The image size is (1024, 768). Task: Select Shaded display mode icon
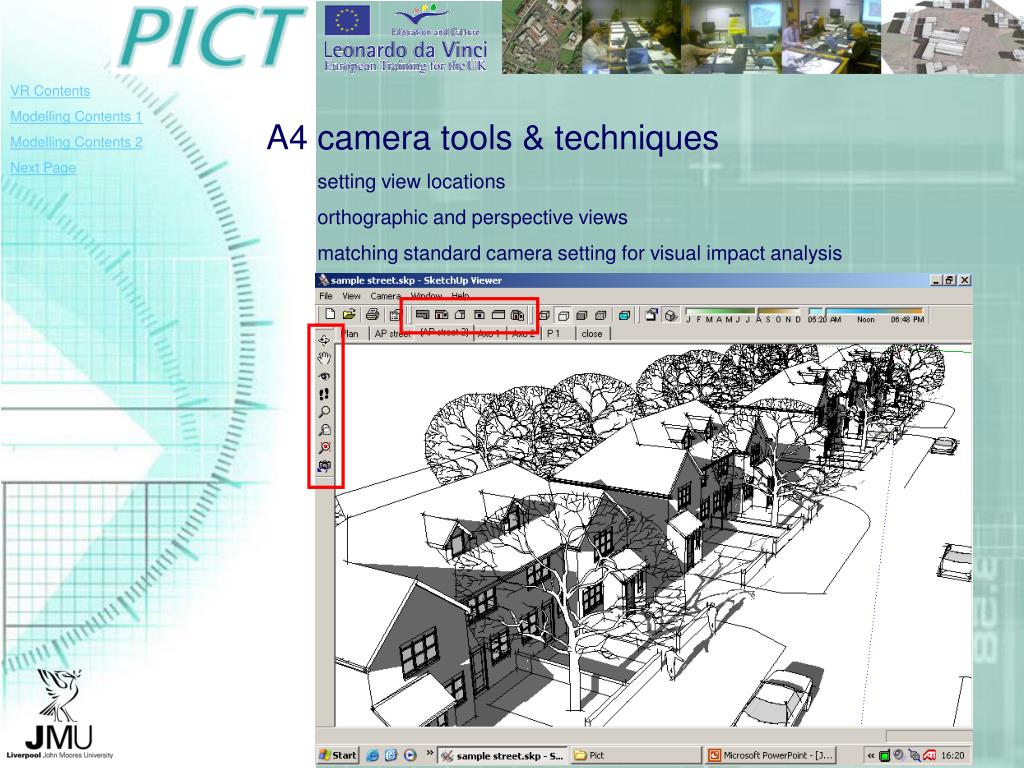[582, 315]
